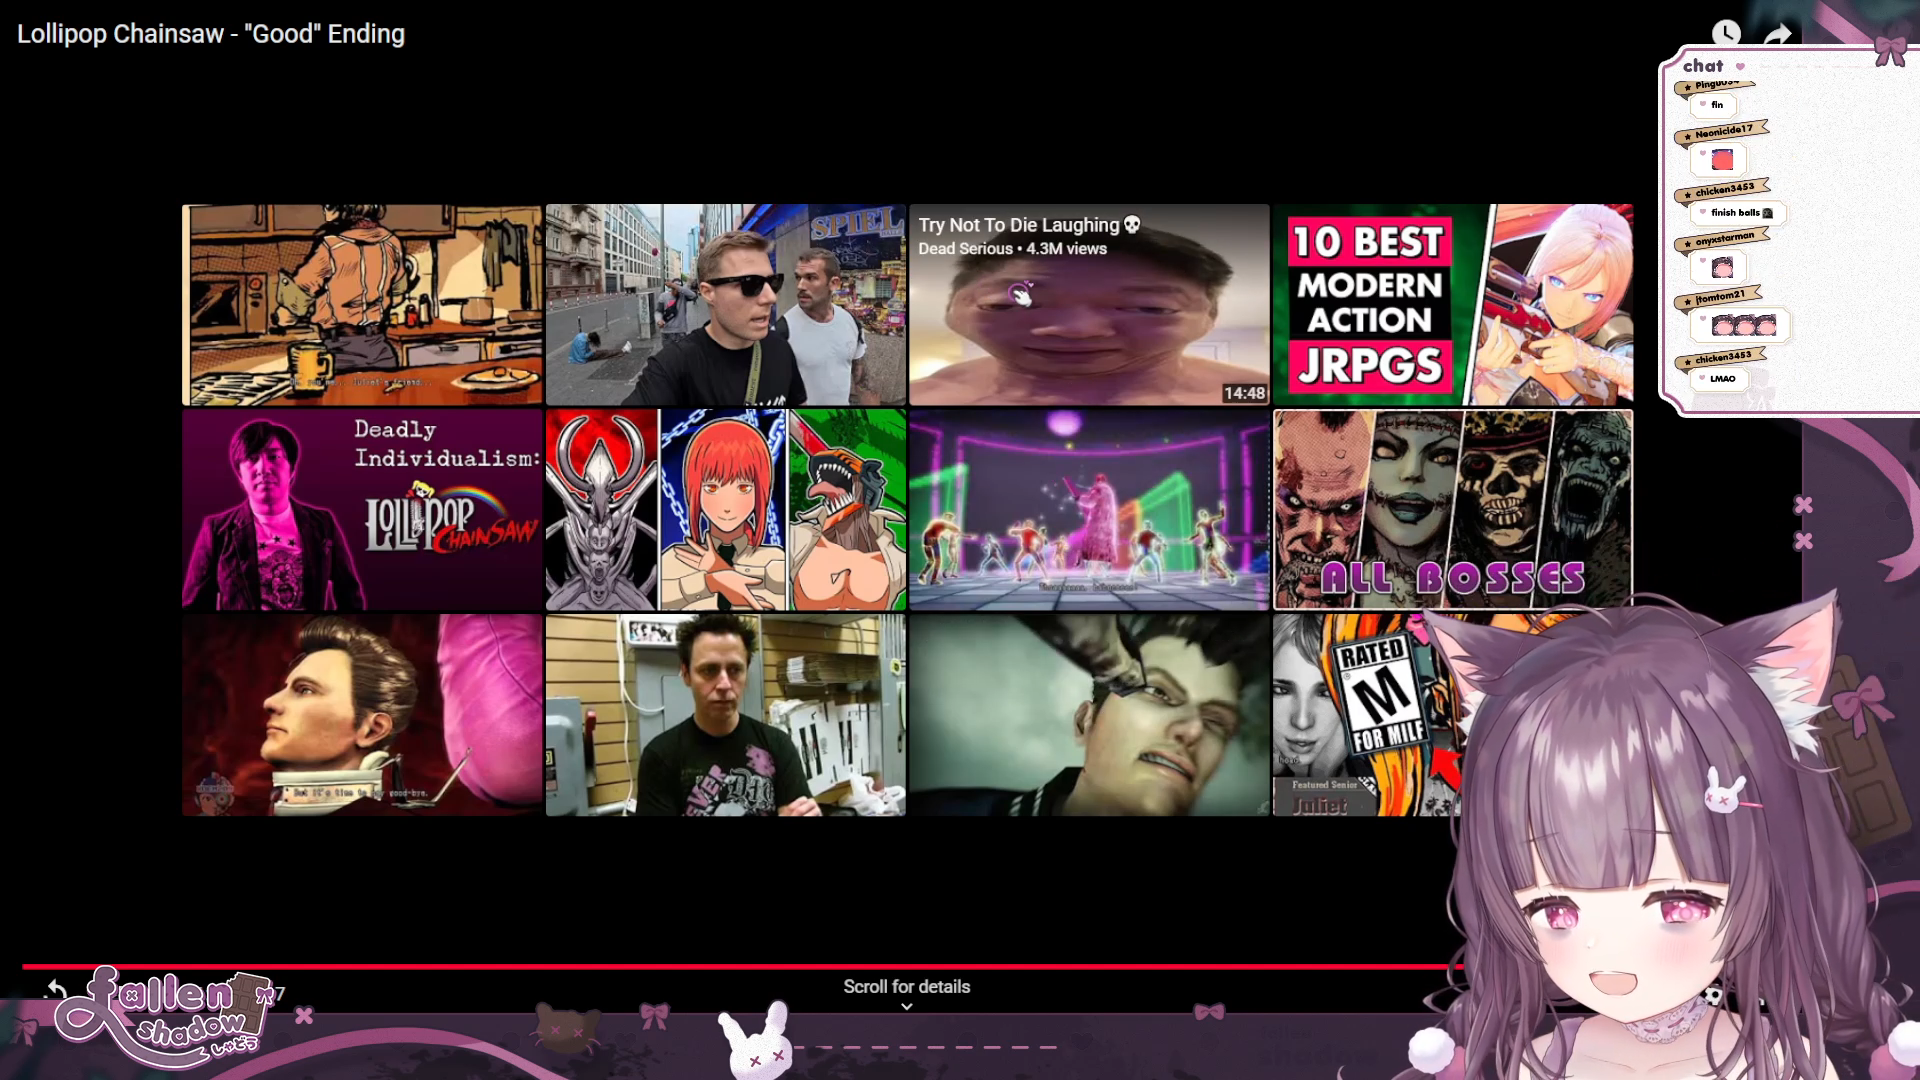
Task: Open the Rated M for MILF thumbnail
Action: click(x=1365, y=715)
